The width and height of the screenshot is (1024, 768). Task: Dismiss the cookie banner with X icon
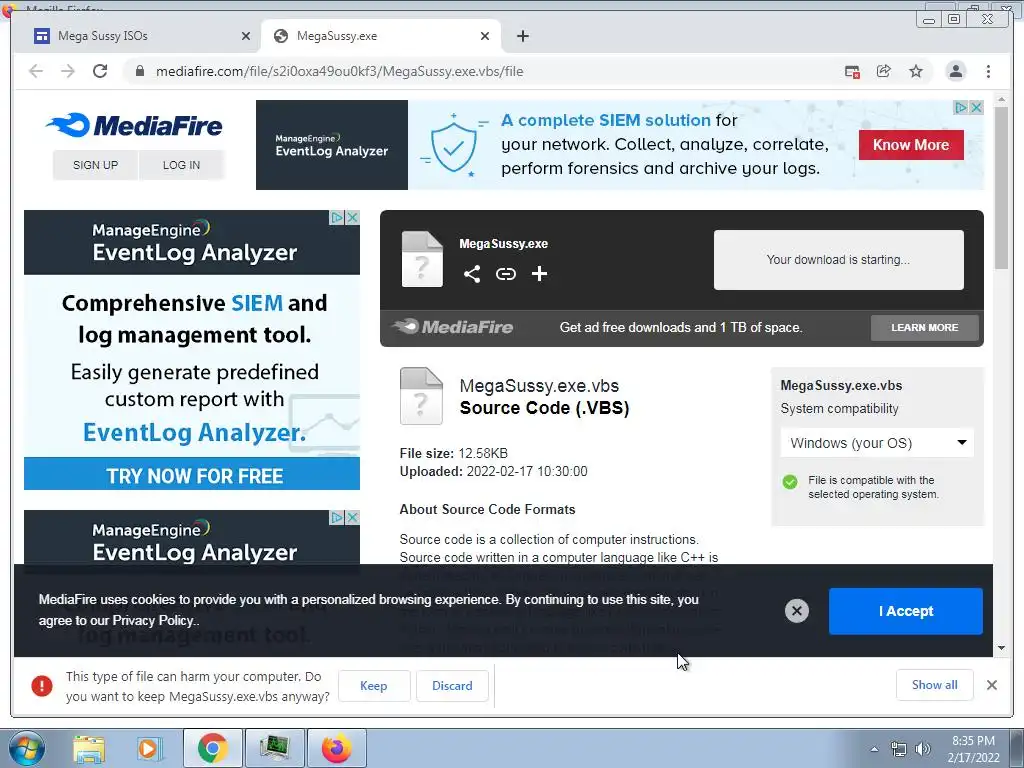pyautogui.click(x=797, y=611)
